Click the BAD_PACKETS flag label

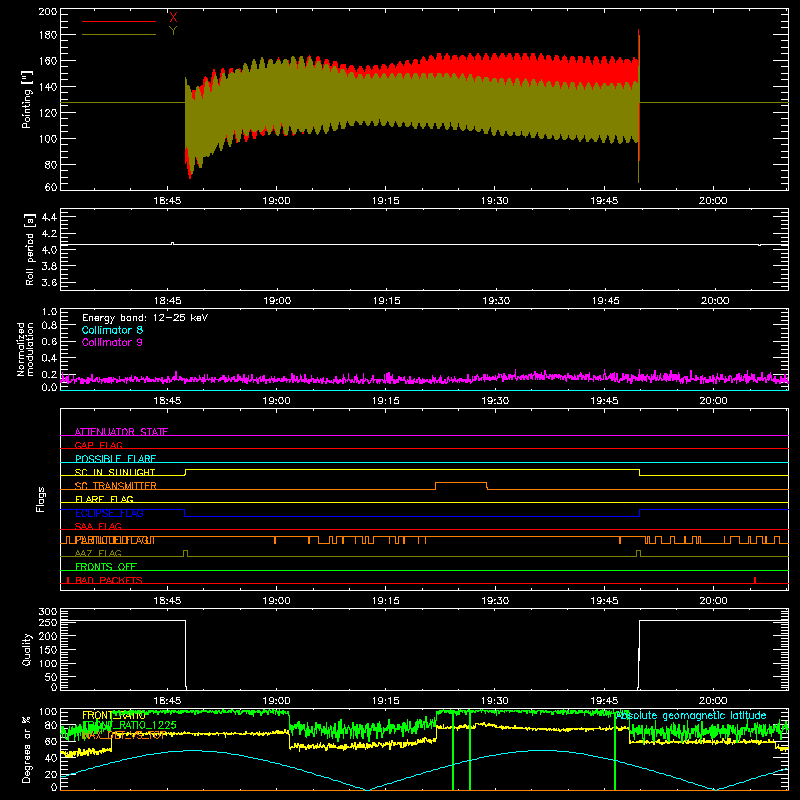click(x=109, y=580)
